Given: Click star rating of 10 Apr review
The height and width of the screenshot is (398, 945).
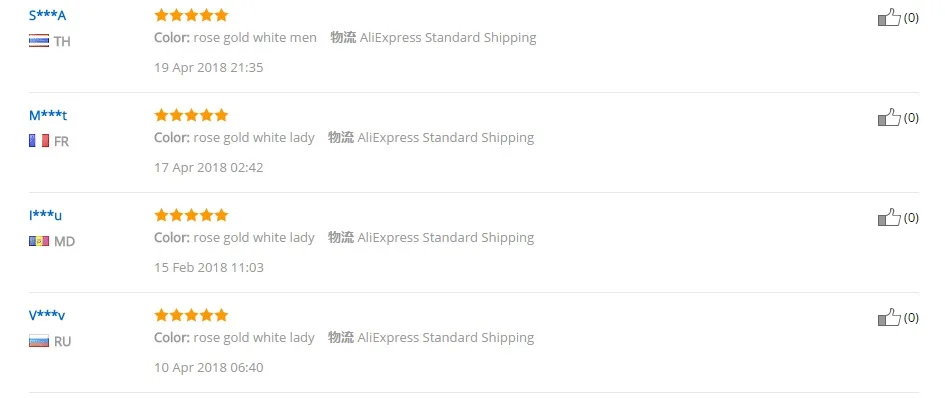Looking at the screenshot, I should [x=191, y=315].
